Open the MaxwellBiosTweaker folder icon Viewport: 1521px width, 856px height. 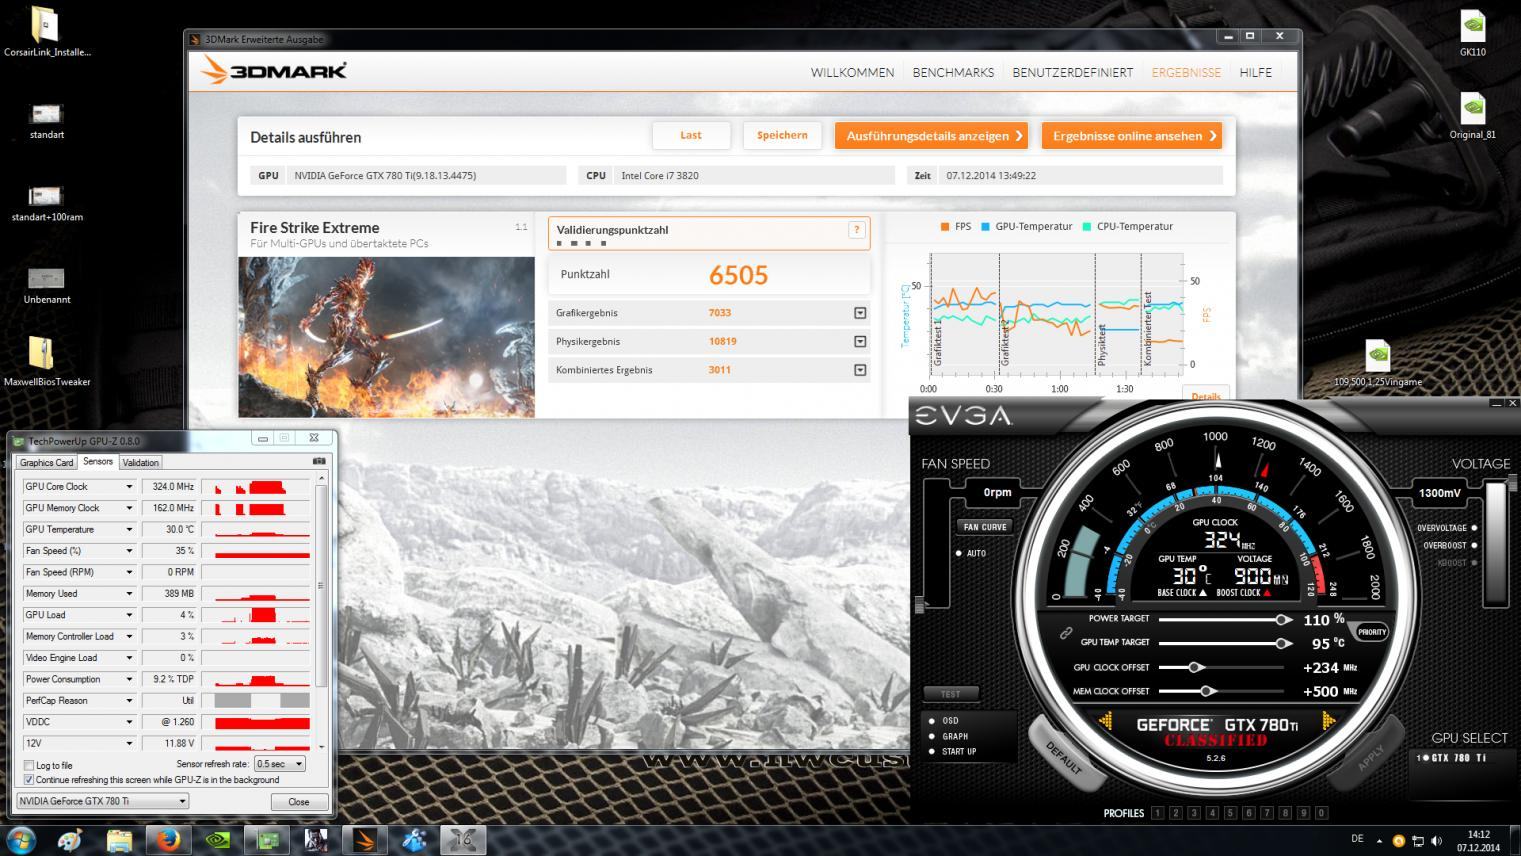46,362
